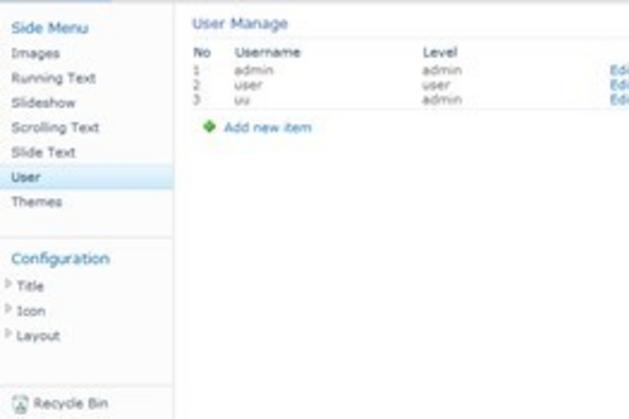Click the Configuration section heading

point(60,259)
